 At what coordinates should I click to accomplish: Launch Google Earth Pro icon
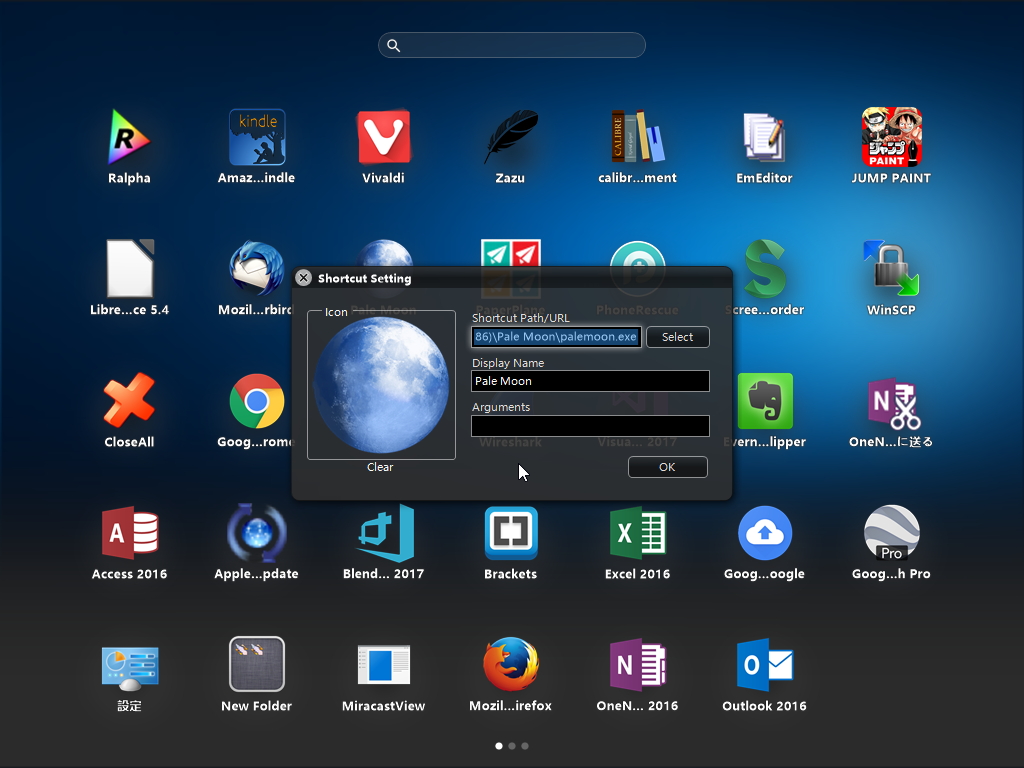click(891, 533)
